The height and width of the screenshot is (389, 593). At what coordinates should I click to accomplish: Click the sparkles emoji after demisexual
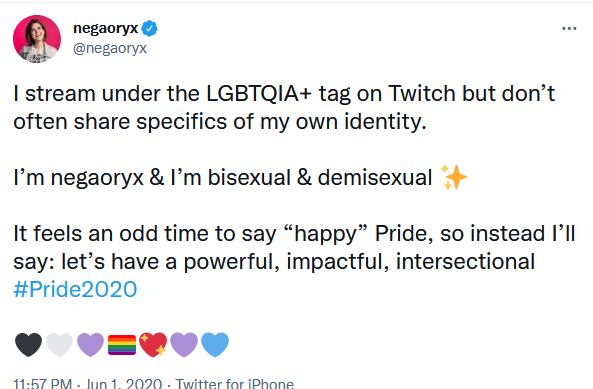coord(454,177)
